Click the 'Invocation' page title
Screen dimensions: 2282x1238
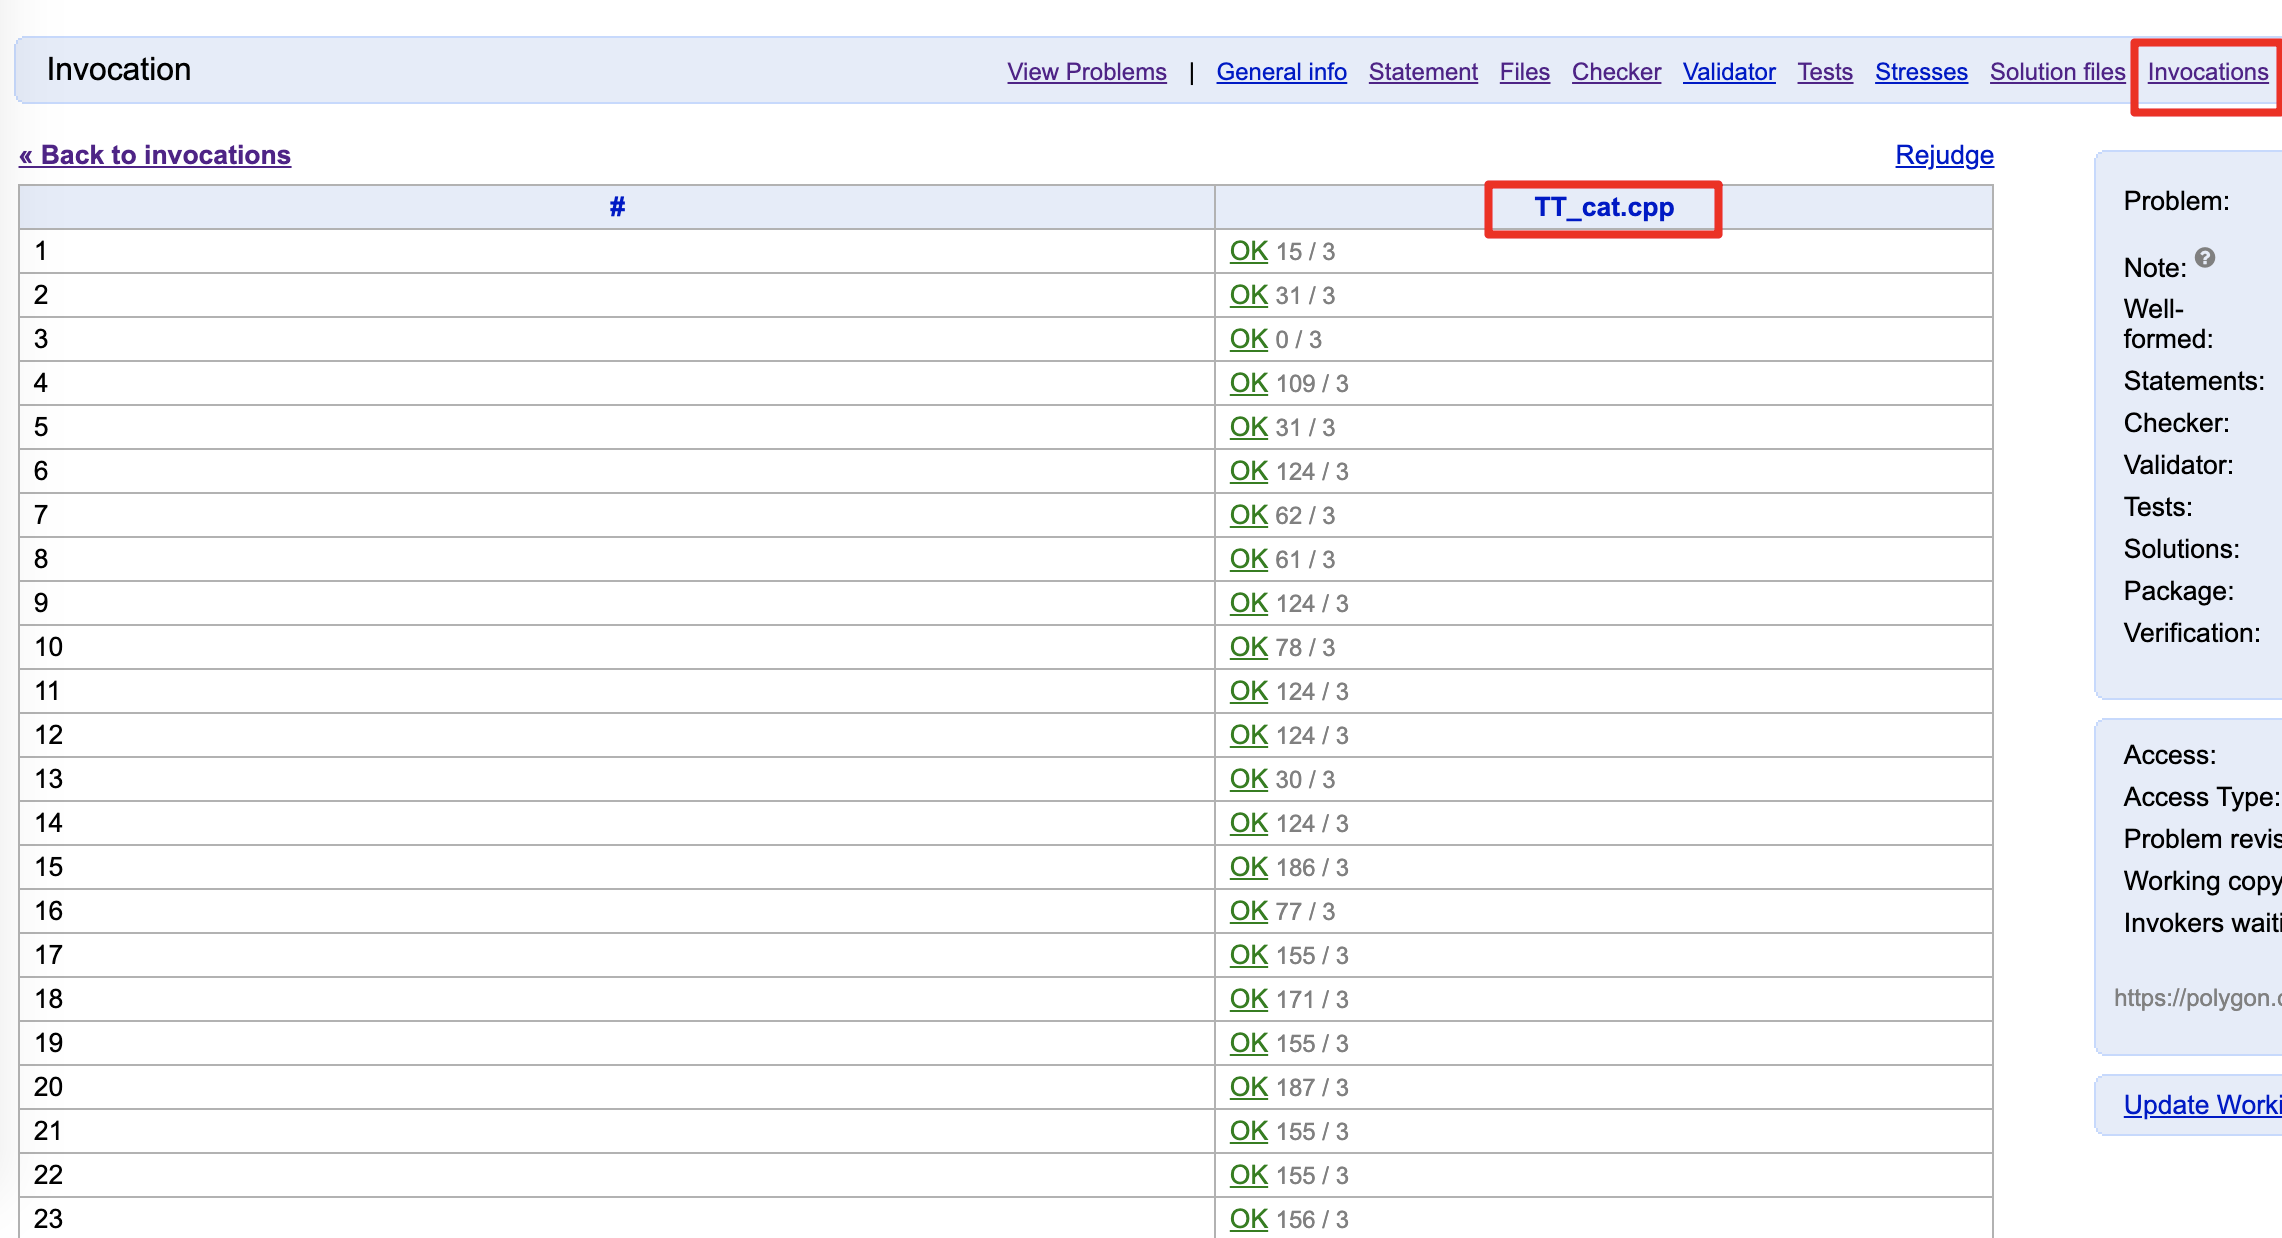119,70
